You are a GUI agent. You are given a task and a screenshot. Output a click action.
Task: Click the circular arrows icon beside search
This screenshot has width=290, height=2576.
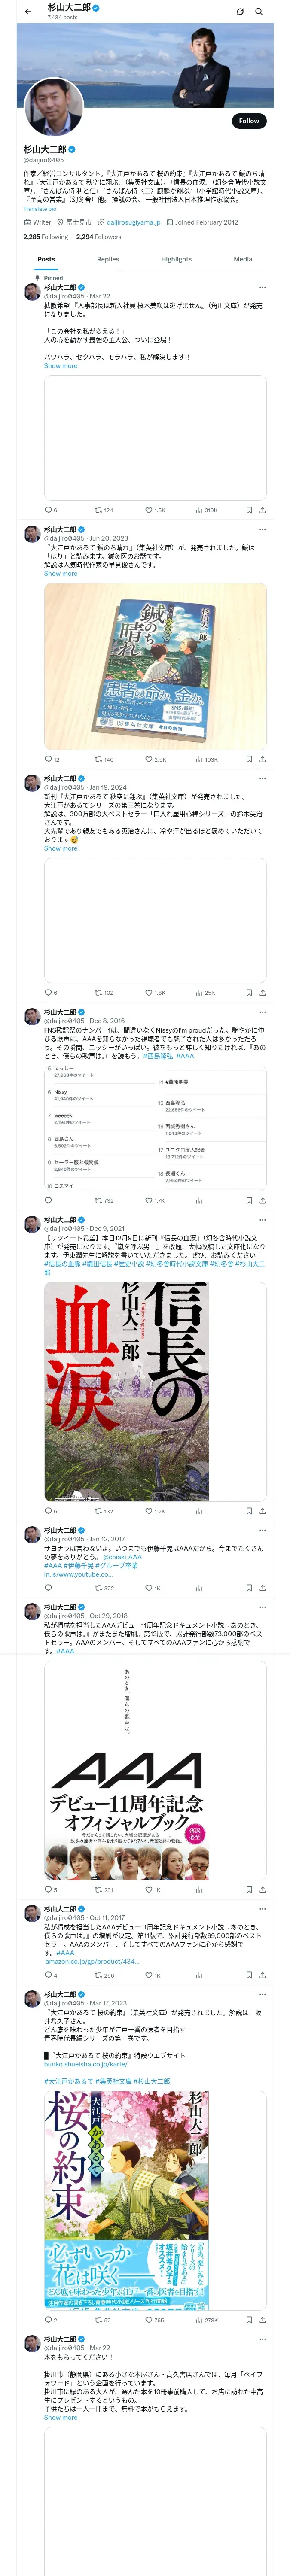tap(240, 11)
